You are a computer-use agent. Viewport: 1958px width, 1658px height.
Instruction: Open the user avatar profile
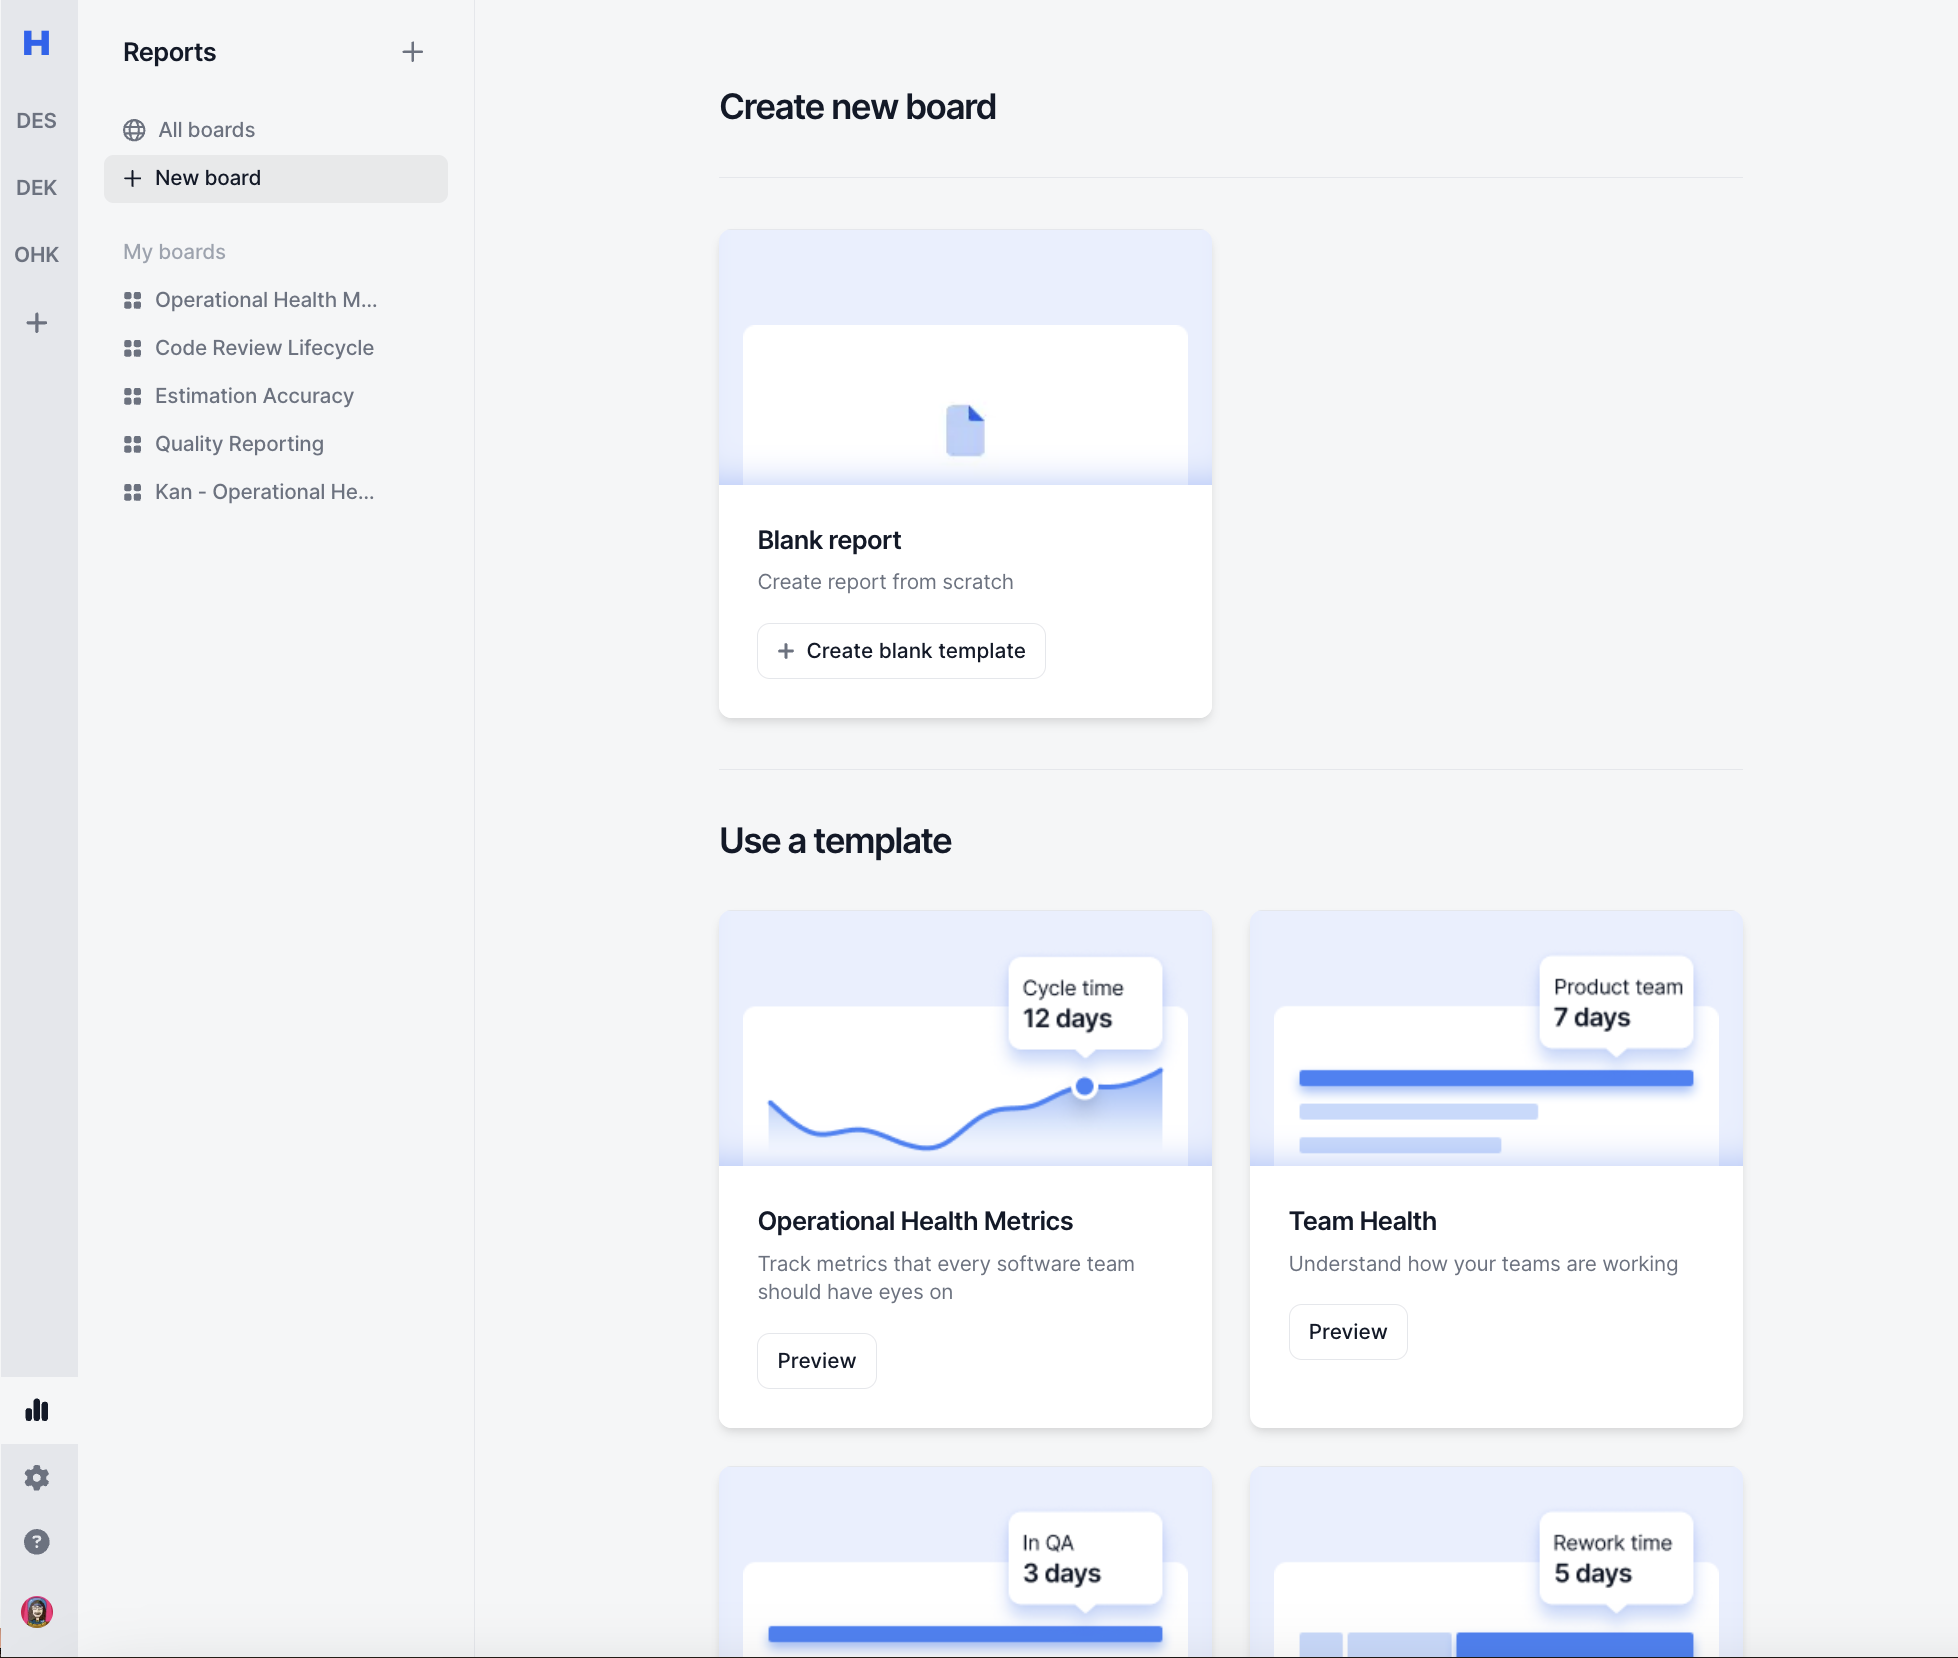coord(37,1612)
